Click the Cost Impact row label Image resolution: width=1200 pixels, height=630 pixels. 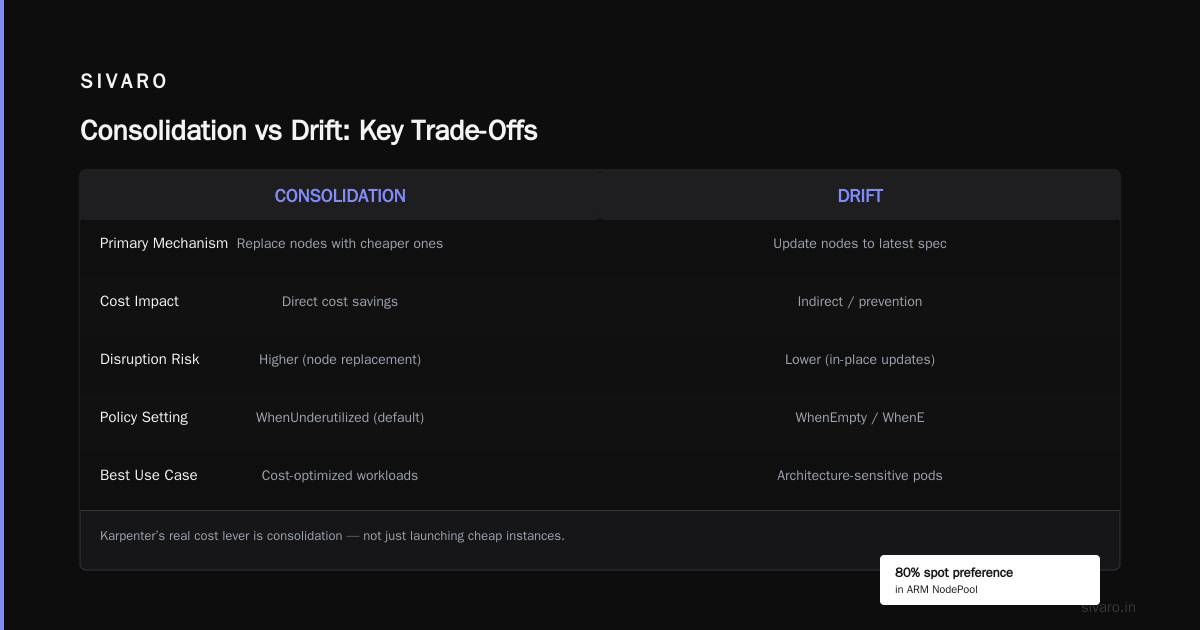point(139,301)
